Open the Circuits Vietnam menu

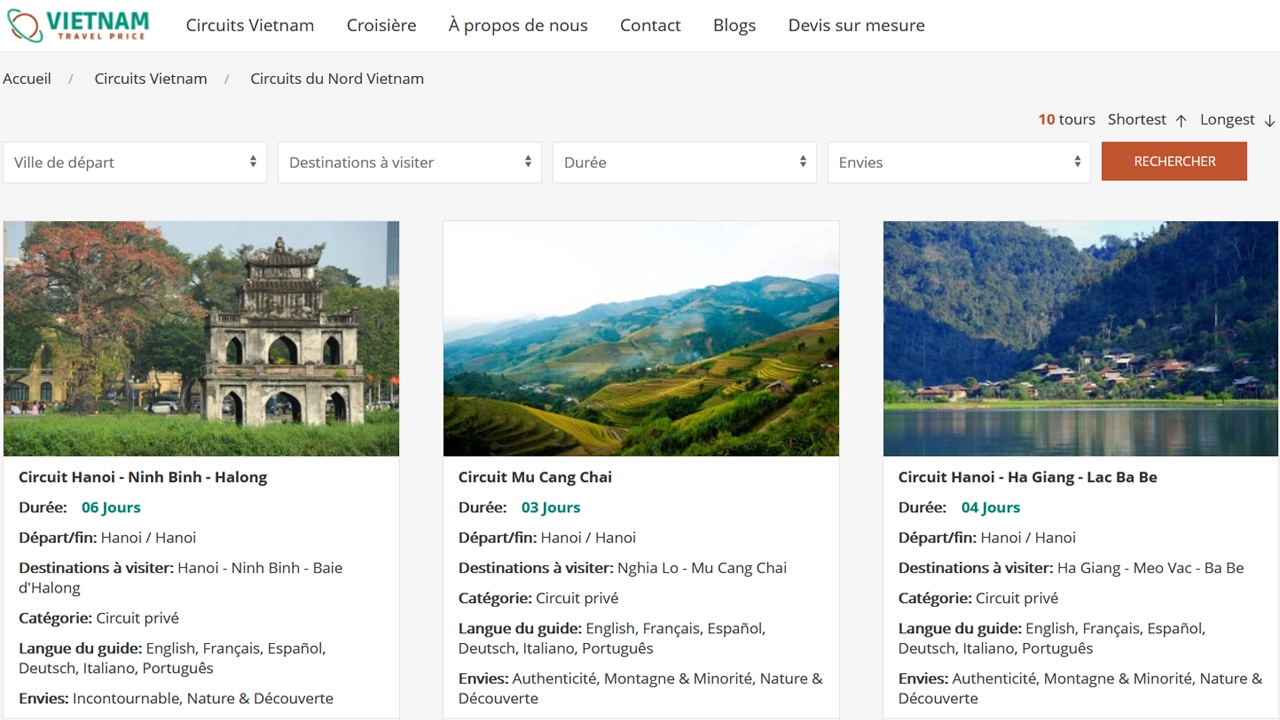250,25
